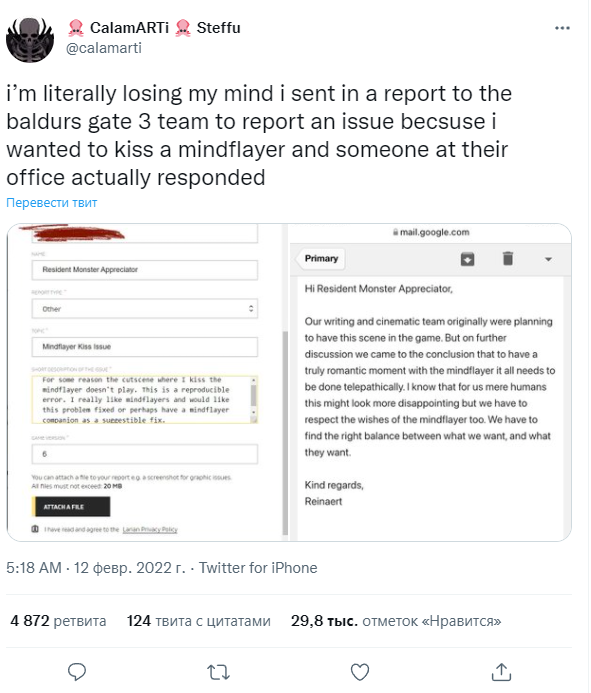The height and width of the screenshot is (693, 591).
Task: View the 4 872 retweets list
Action: (x=58, y=621)
